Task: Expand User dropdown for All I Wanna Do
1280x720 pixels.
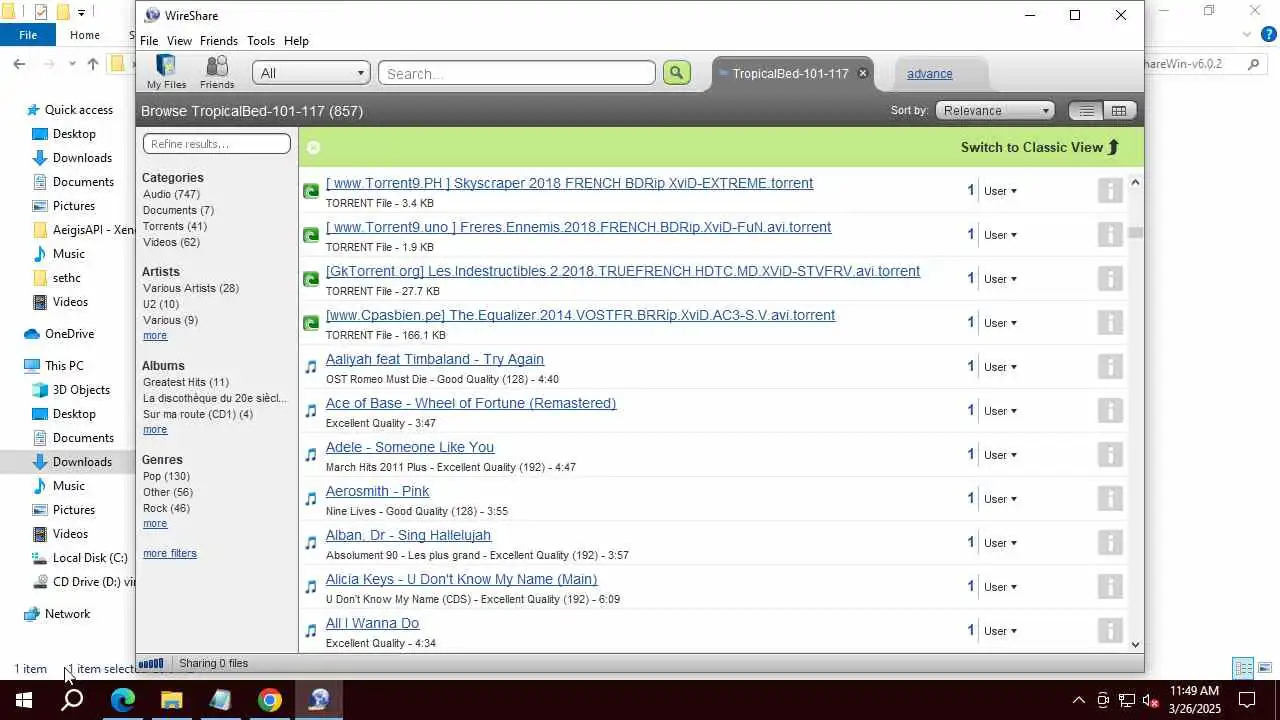Action: pos(1000,631)
